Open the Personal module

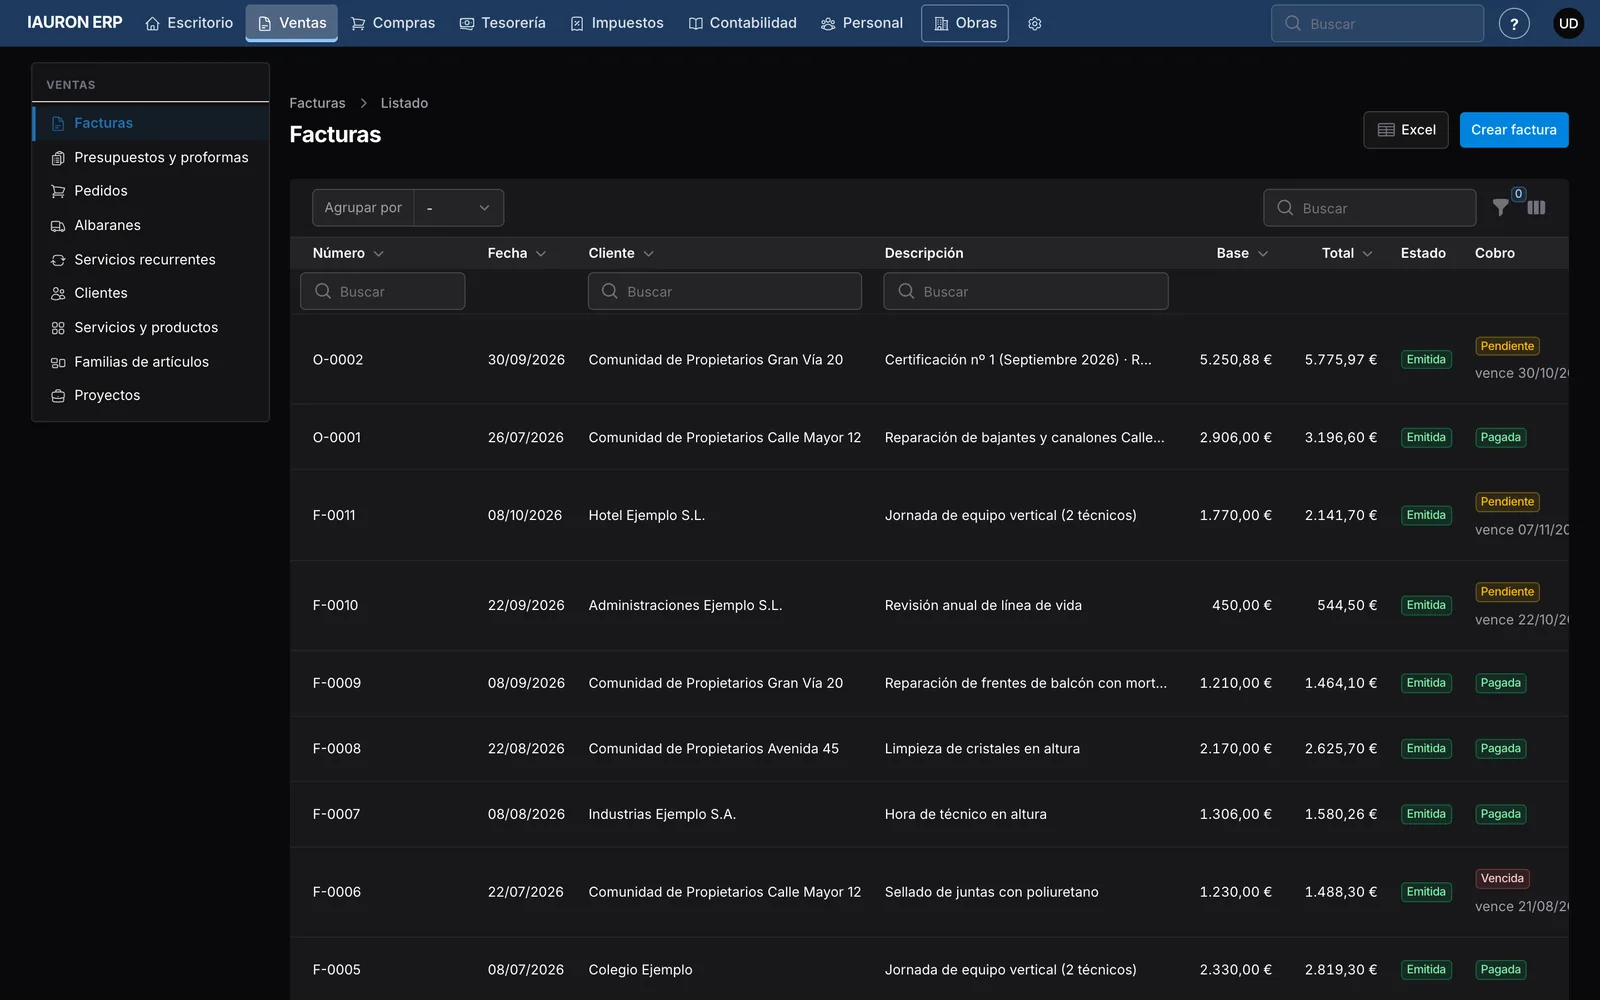[x=862, y=23]
